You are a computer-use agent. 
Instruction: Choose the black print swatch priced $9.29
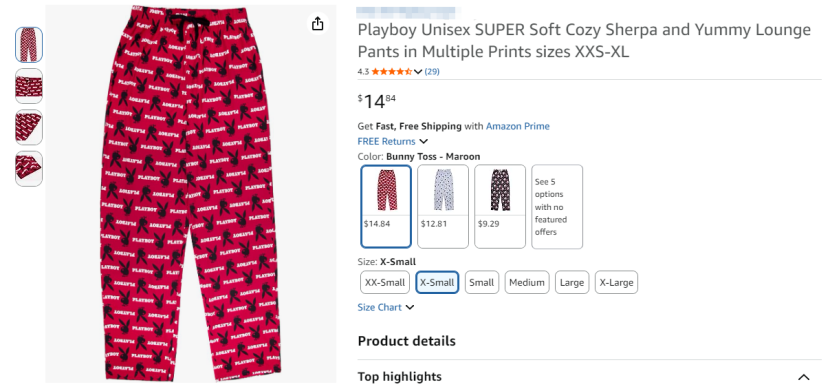point(500,206)
